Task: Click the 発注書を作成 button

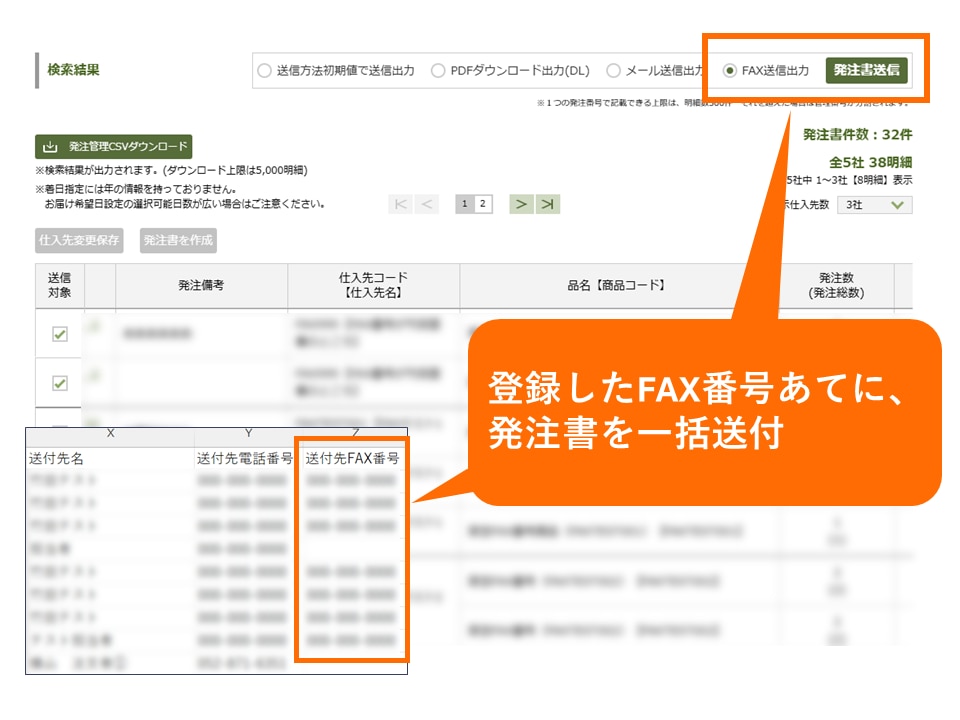Action: [178, 241]
